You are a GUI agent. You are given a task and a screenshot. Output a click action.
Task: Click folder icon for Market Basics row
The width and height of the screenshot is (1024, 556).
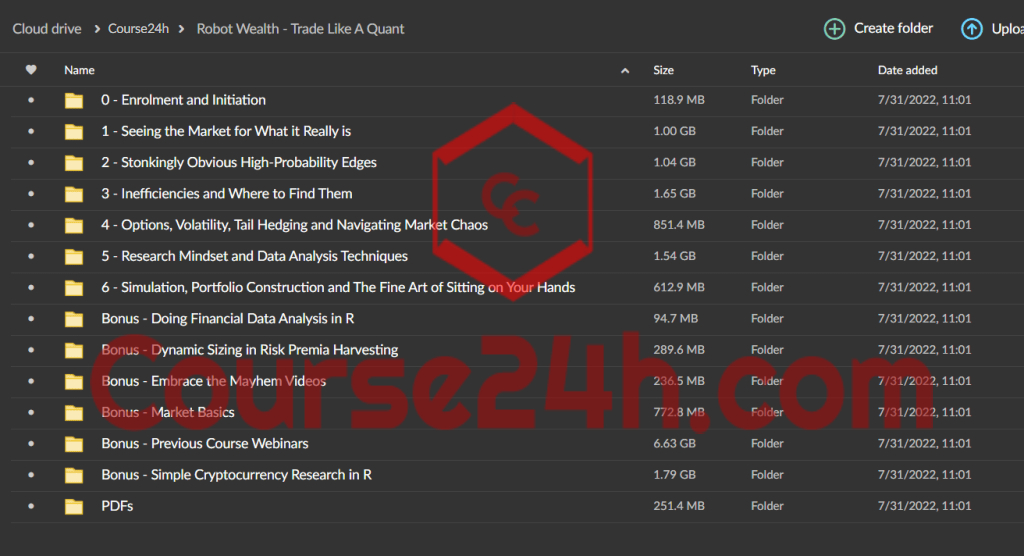point(74,412)
